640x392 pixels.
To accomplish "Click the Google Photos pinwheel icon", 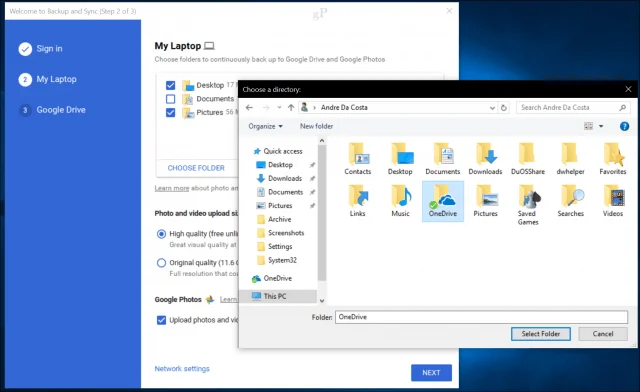I will point(210,299).
